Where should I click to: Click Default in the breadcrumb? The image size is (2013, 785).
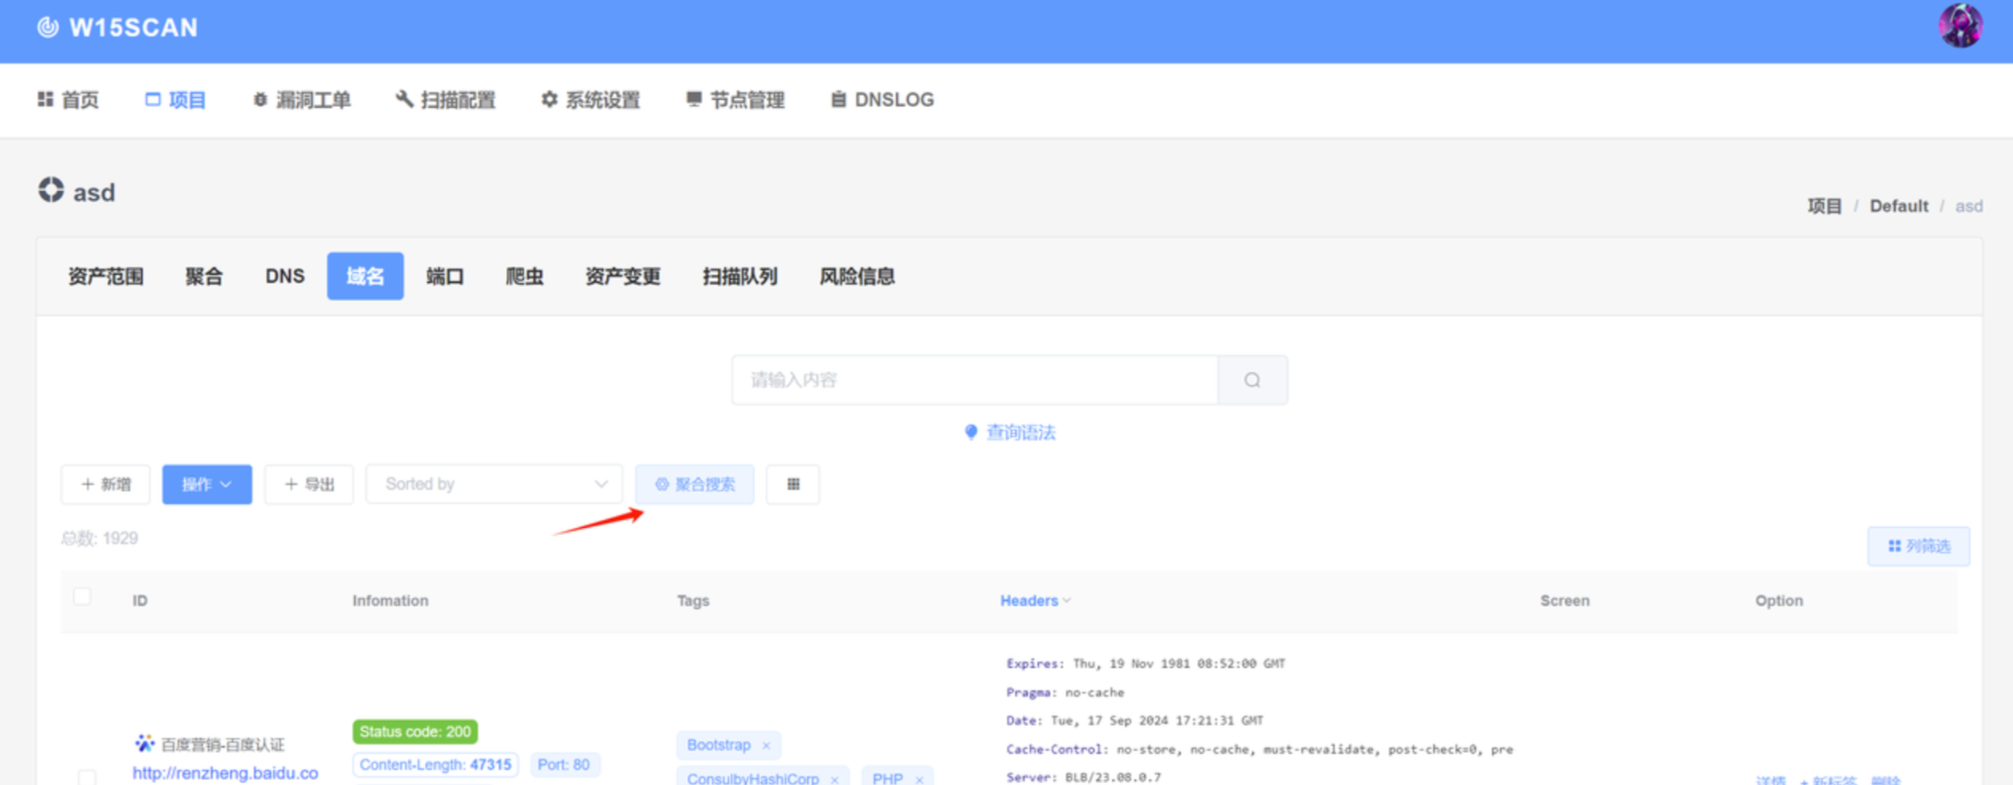pos(1898,206)
